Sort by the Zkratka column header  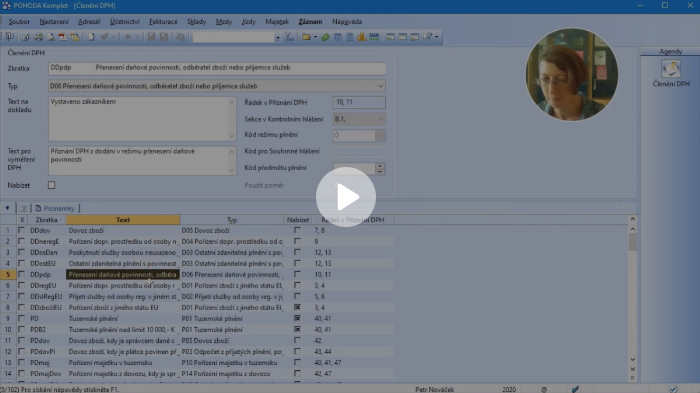click(x=46, y=220)
